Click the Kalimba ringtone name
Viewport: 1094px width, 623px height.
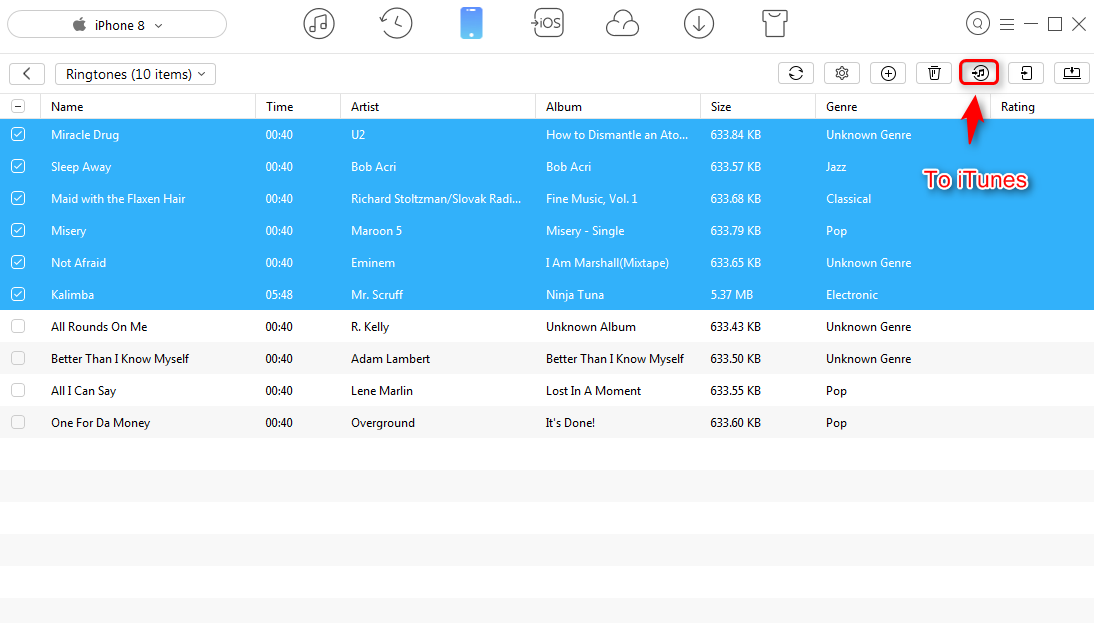pos(73,295)
